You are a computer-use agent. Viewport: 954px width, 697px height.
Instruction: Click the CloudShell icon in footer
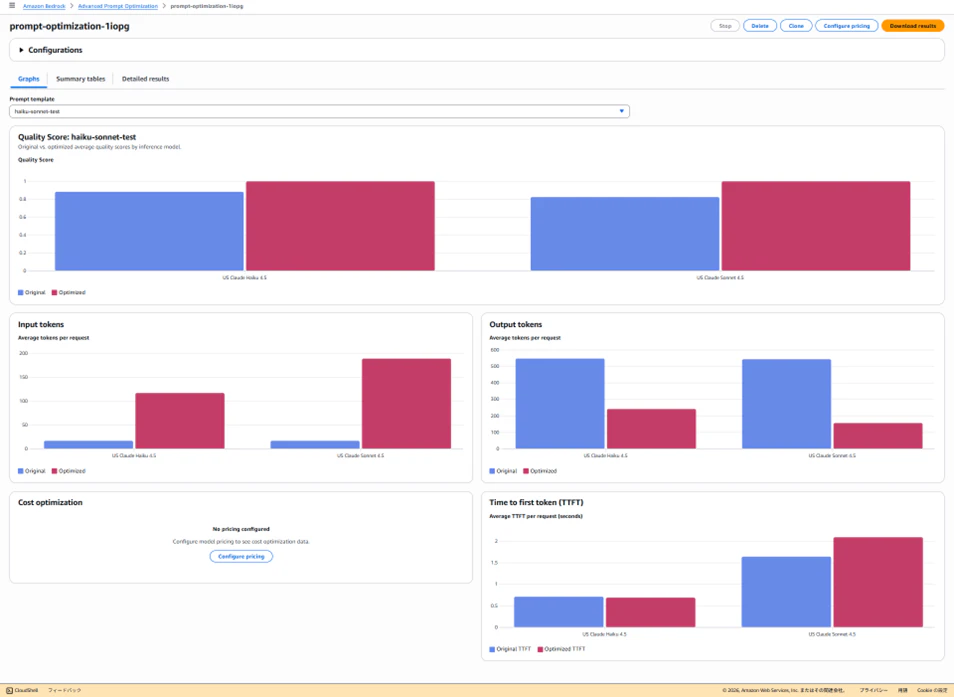click(x=9, y=690)
